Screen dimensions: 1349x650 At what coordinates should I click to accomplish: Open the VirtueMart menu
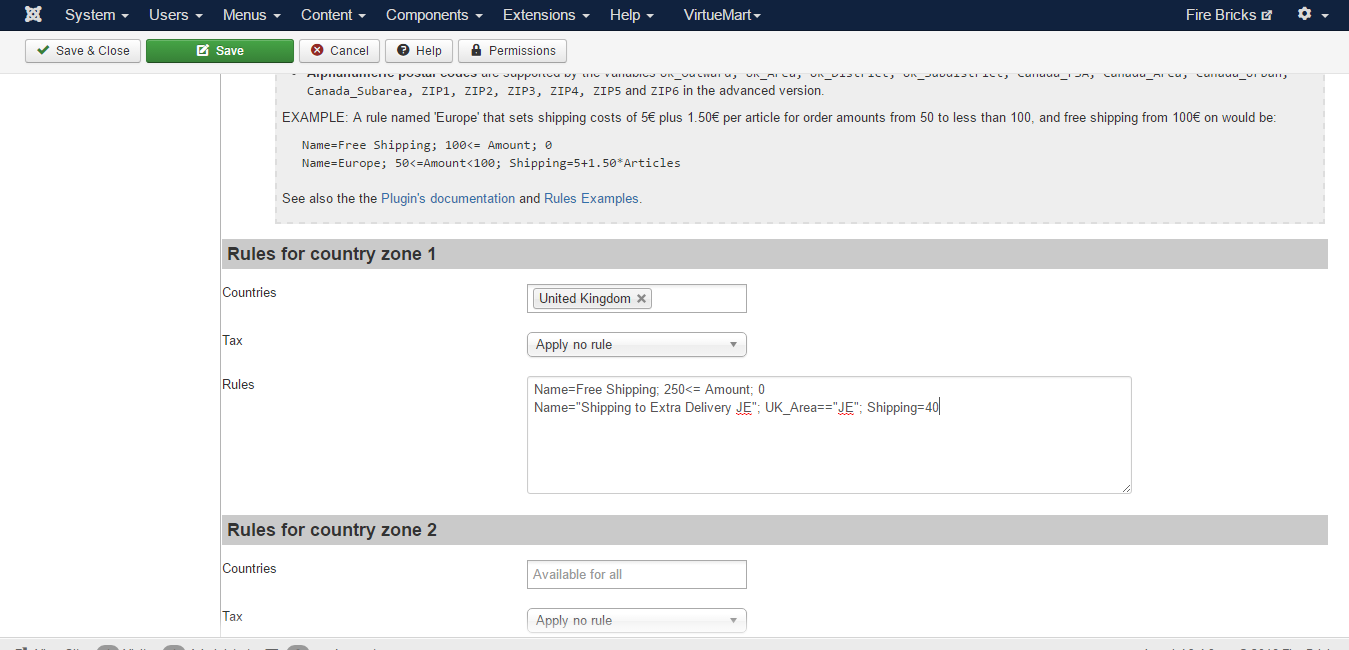pyautogui.click(x=721, y=15)
